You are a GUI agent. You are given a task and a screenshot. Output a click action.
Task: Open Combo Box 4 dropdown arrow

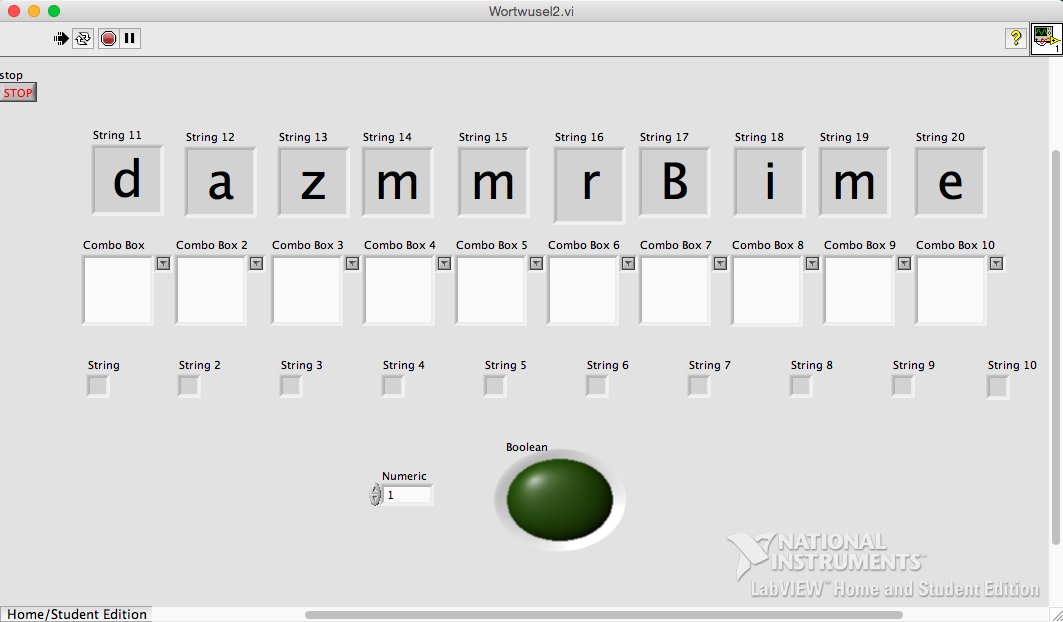pyautogui.click(x=445, y=263)
